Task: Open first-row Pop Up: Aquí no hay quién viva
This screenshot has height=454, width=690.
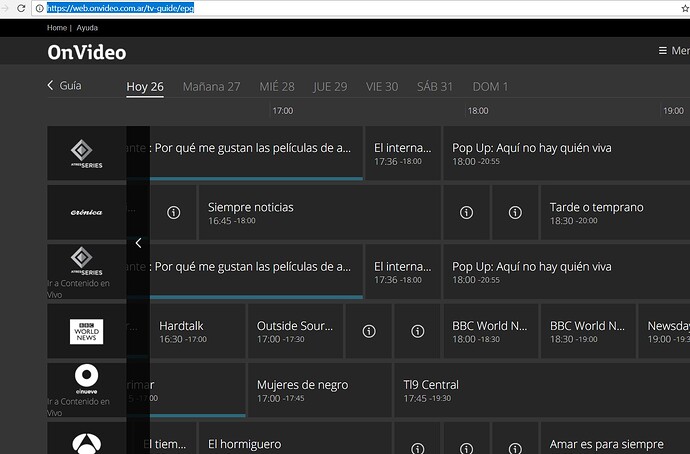Action: tap(566, 154)
